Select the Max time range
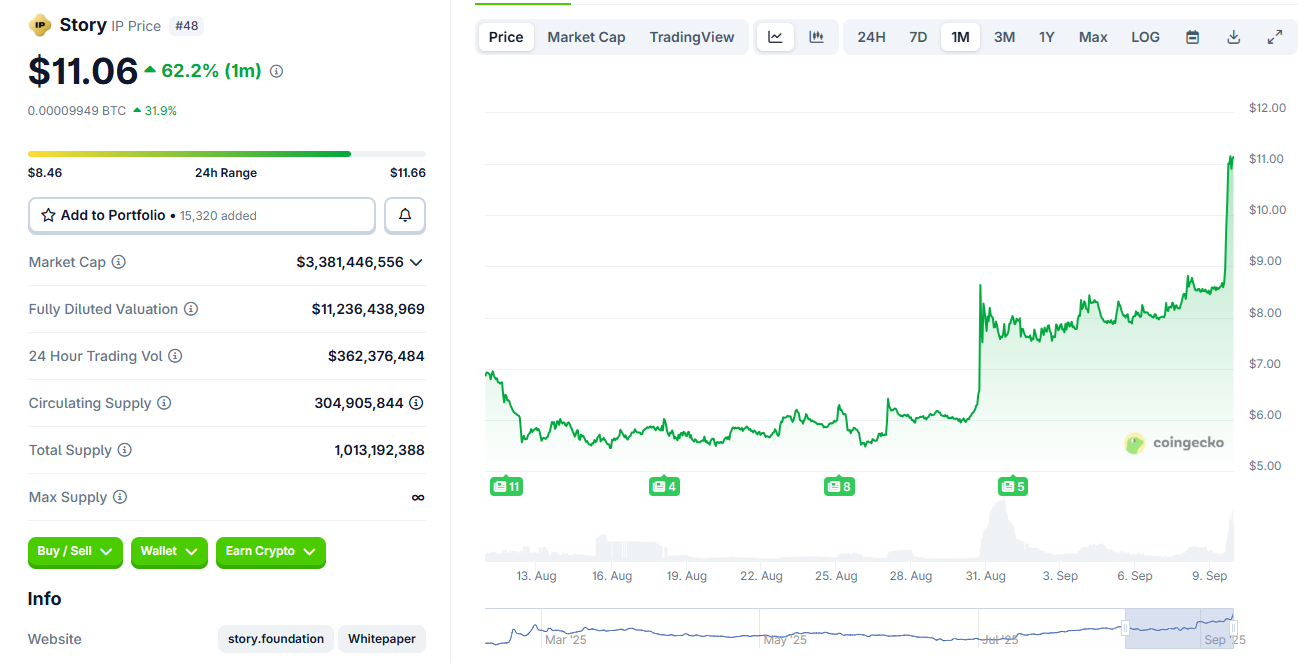Screen dimensions: 1304x663 pyautogui.click(x=1092, y=36)
